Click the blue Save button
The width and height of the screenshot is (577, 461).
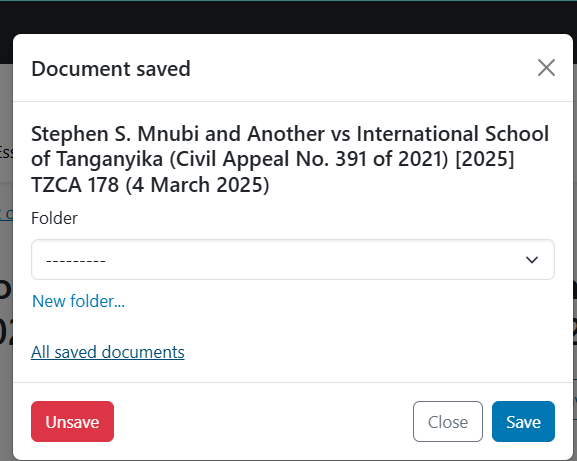coord(523,422)
